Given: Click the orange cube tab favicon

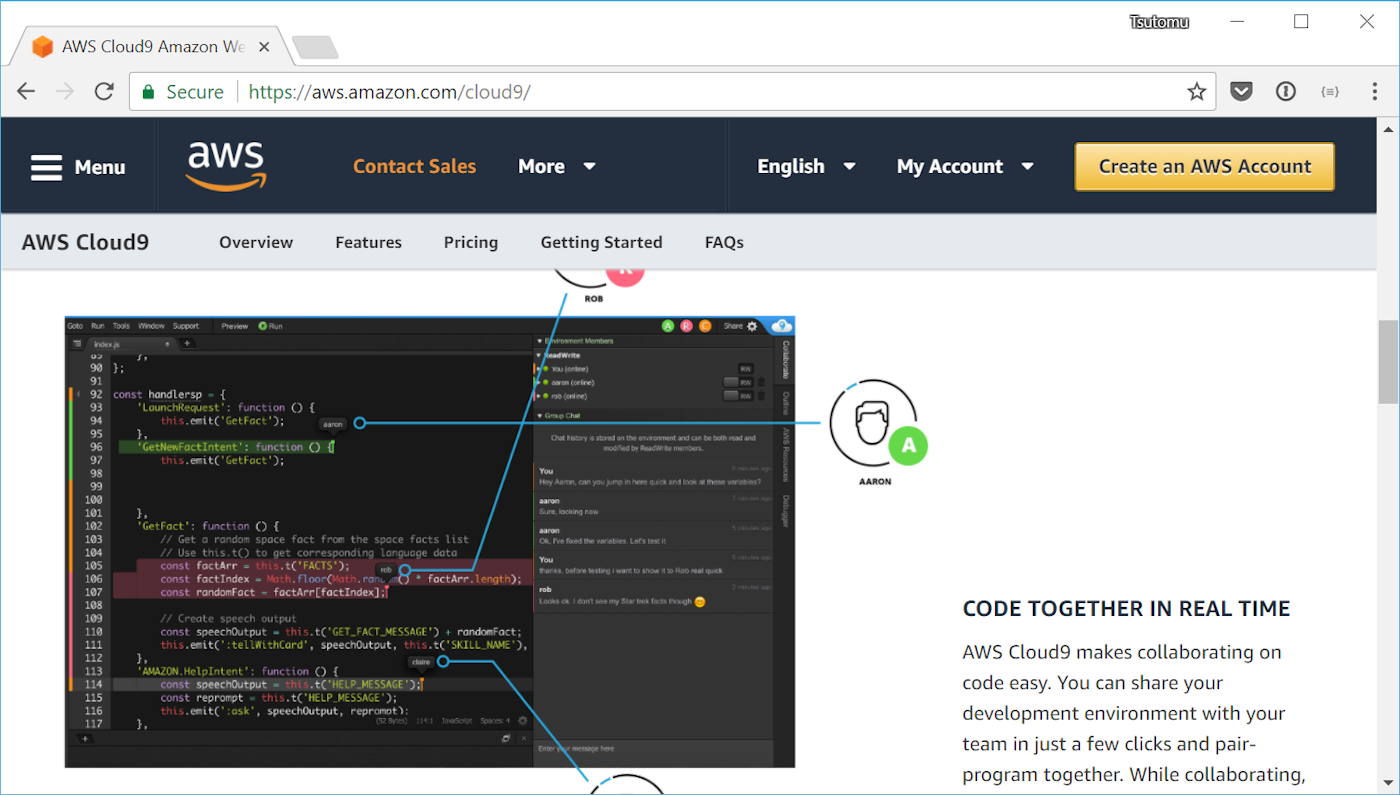Looking at the screenshot, I should [x=42, y=47].
